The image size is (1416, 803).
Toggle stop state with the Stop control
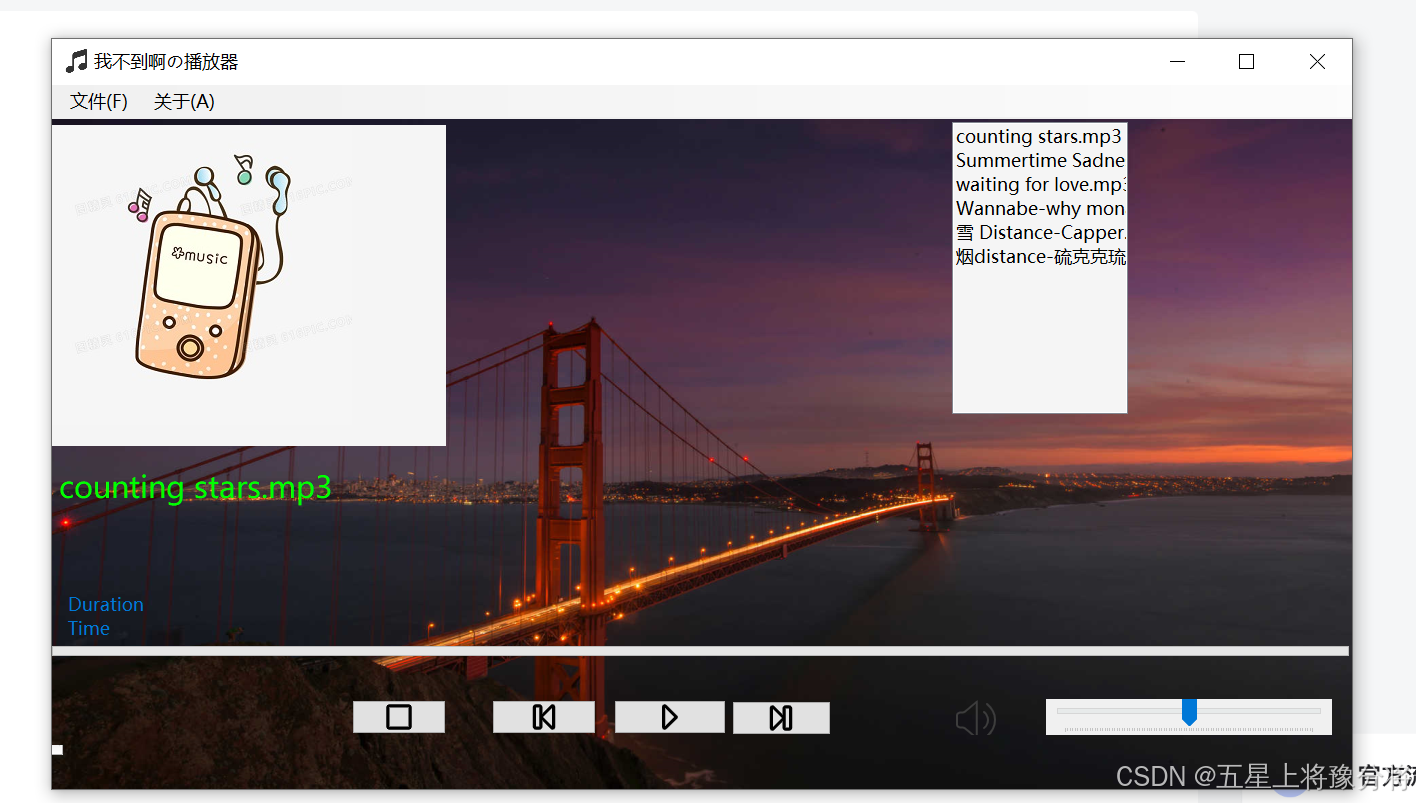(x=398, y=716)
